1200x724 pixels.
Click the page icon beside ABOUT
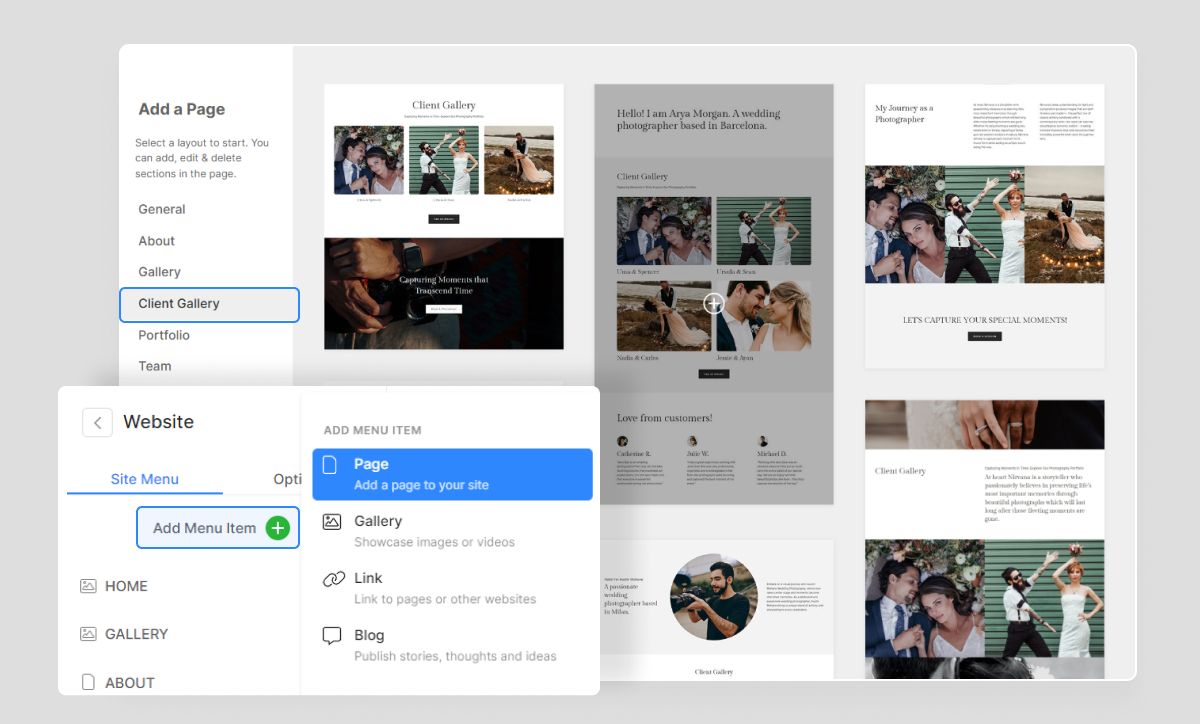coord(89,682)
